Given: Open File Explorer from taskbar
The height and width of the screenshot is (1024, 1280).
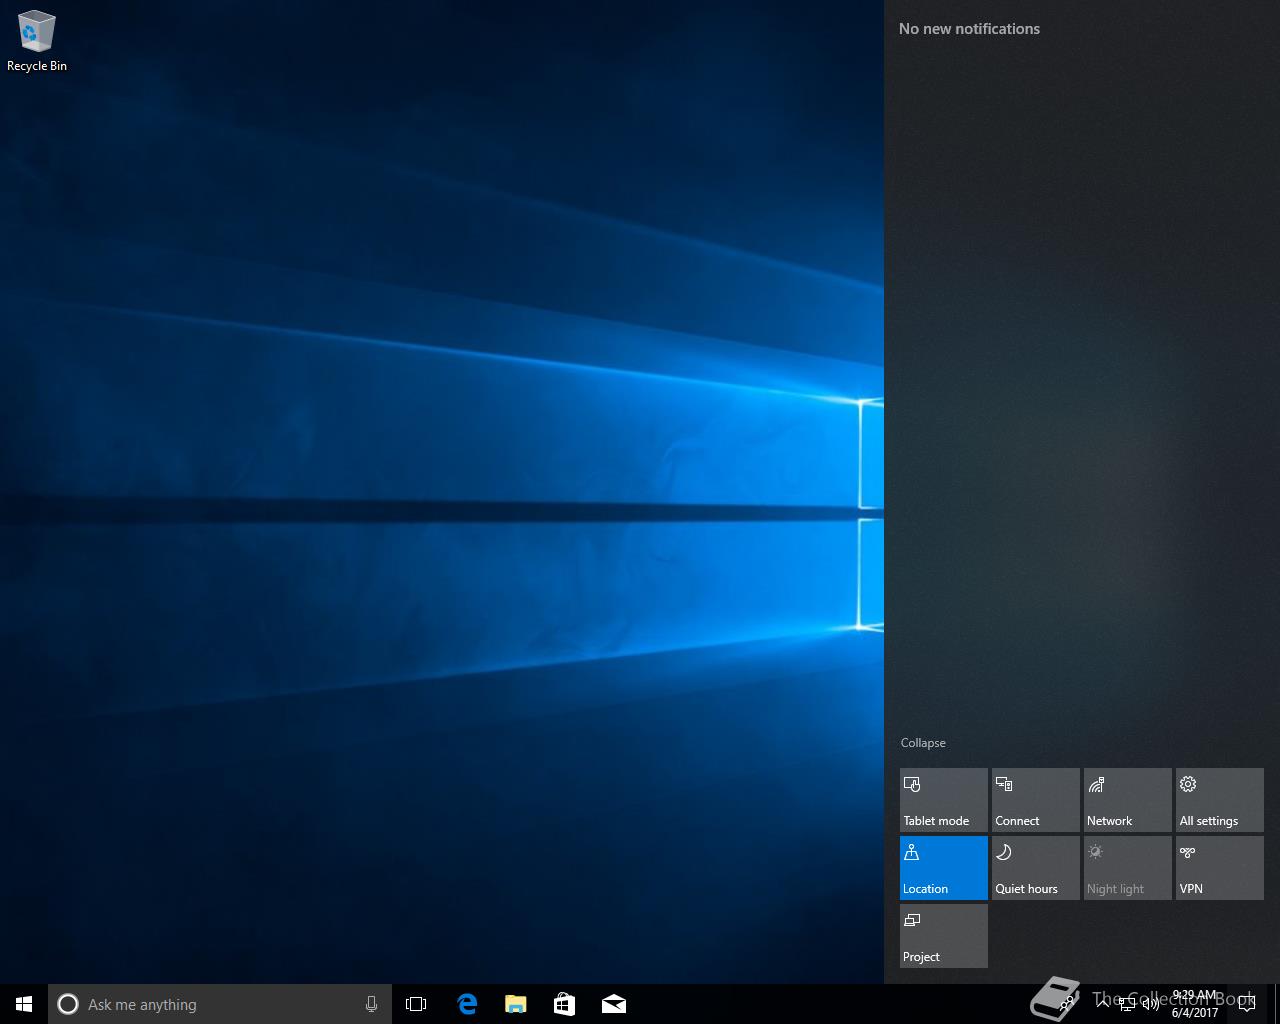Looking at the screenshot, I should [x=515, y=1004].
